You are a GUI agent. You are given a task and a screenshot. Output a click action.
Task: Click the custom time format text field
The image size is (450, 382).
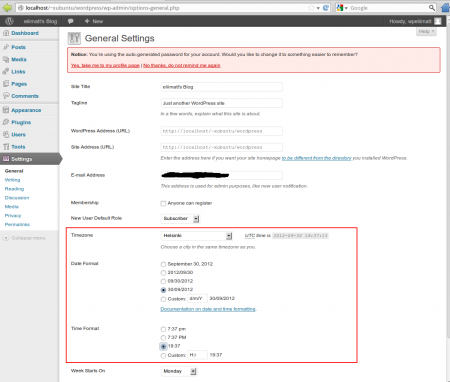(198, 355)
